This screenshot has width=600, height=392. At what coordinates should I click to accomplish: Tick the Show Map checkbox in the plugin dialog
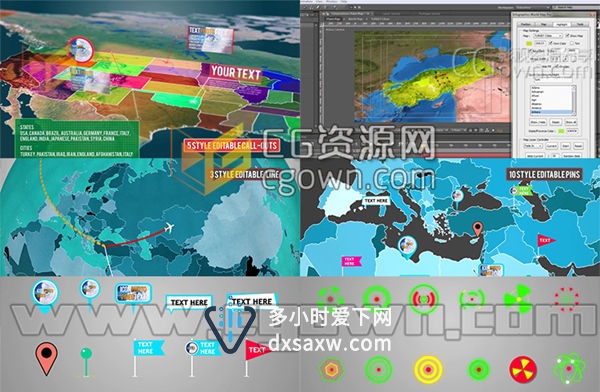pos(567,35)
